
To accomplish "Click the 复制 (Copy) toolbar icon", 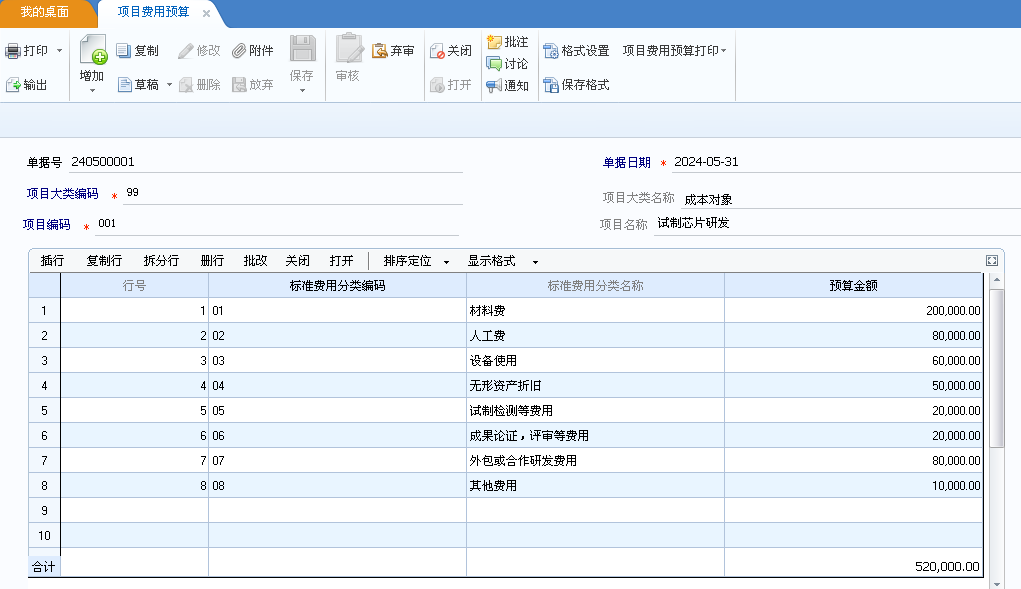I will tap(124, 51).
